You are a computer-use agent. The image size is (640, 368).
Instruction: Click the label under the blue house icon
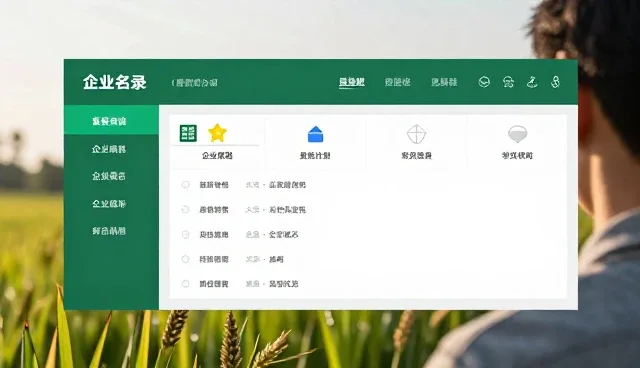[x=315, y=155]
